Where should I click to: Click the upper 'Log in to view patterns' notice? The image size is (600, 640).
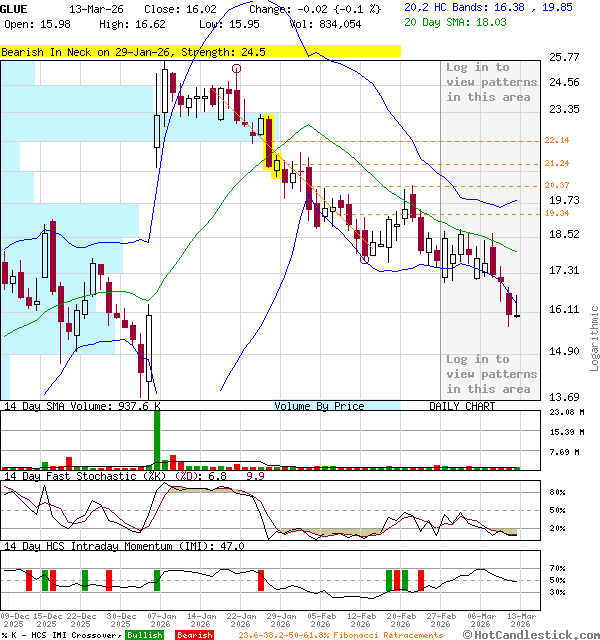click(491, 82)
